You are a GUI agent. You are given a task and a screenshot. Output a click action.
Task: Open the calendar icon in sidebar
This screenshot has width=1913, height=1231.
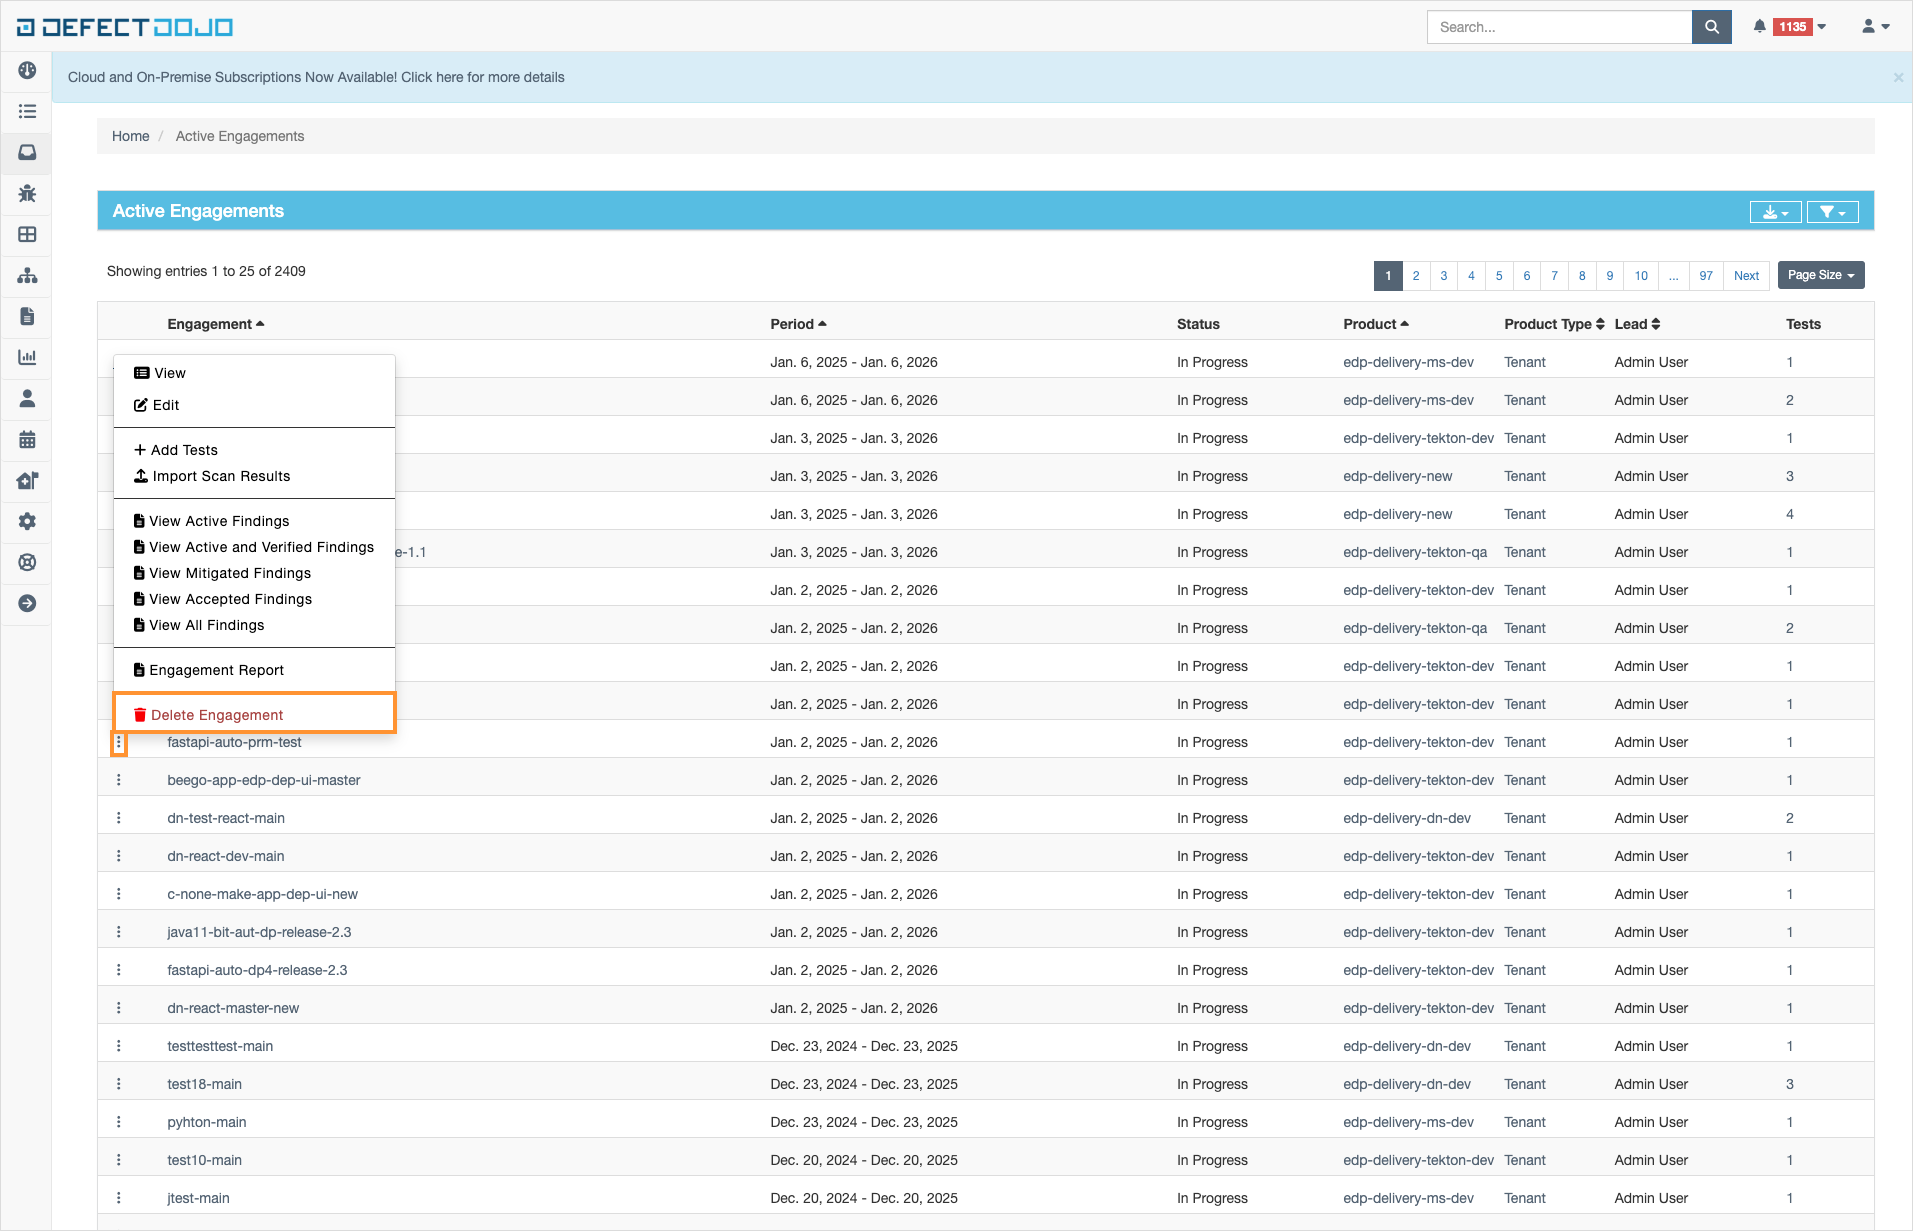27,439
